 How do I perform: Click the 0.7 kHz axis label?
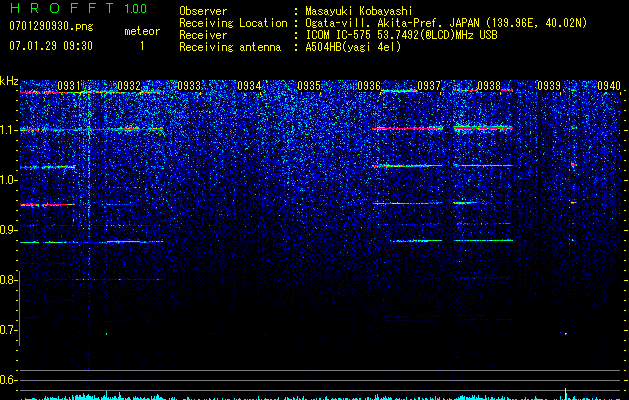(9, 330)
